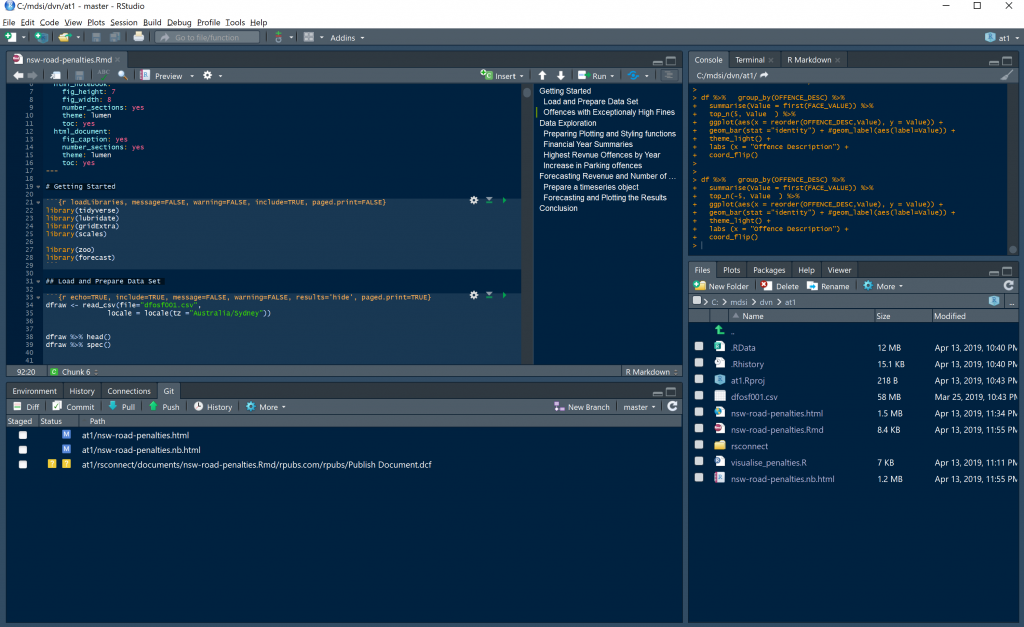The height and width of the screenshot is (627, 1024).
Task: Click the Open File folder icon
Action: coord(63,37)
